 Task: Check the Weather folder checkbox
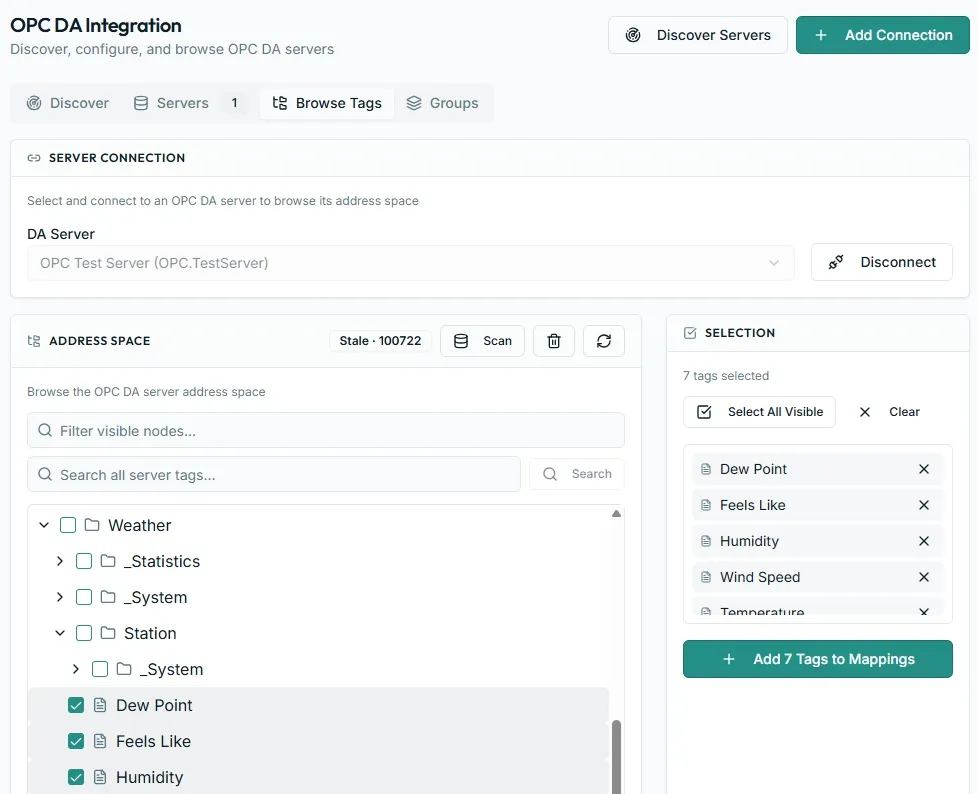point(68,525)
